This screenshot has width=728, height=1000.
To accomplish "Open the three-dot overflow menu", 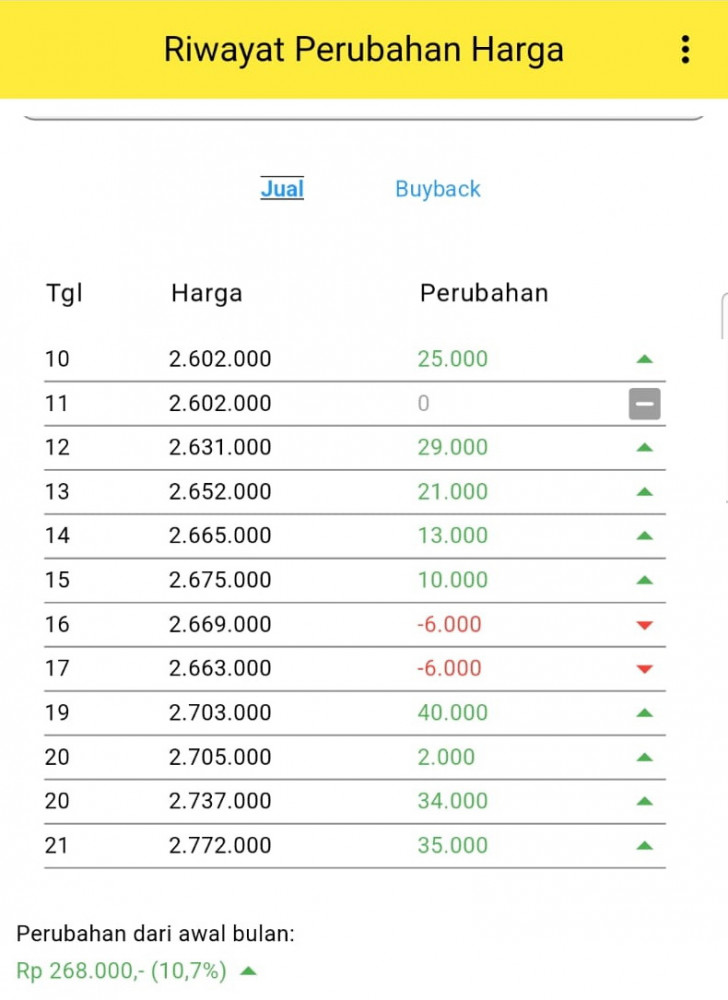I will point(685,49).
